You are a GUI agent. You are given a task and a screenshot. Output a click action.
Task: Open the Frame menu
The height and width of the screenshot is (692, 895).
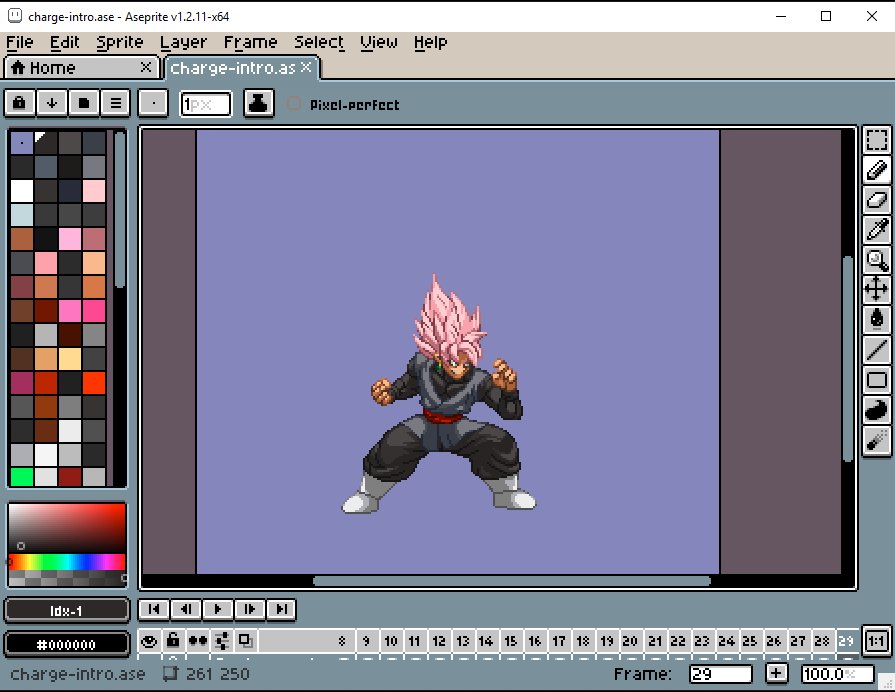coord(250,42)
